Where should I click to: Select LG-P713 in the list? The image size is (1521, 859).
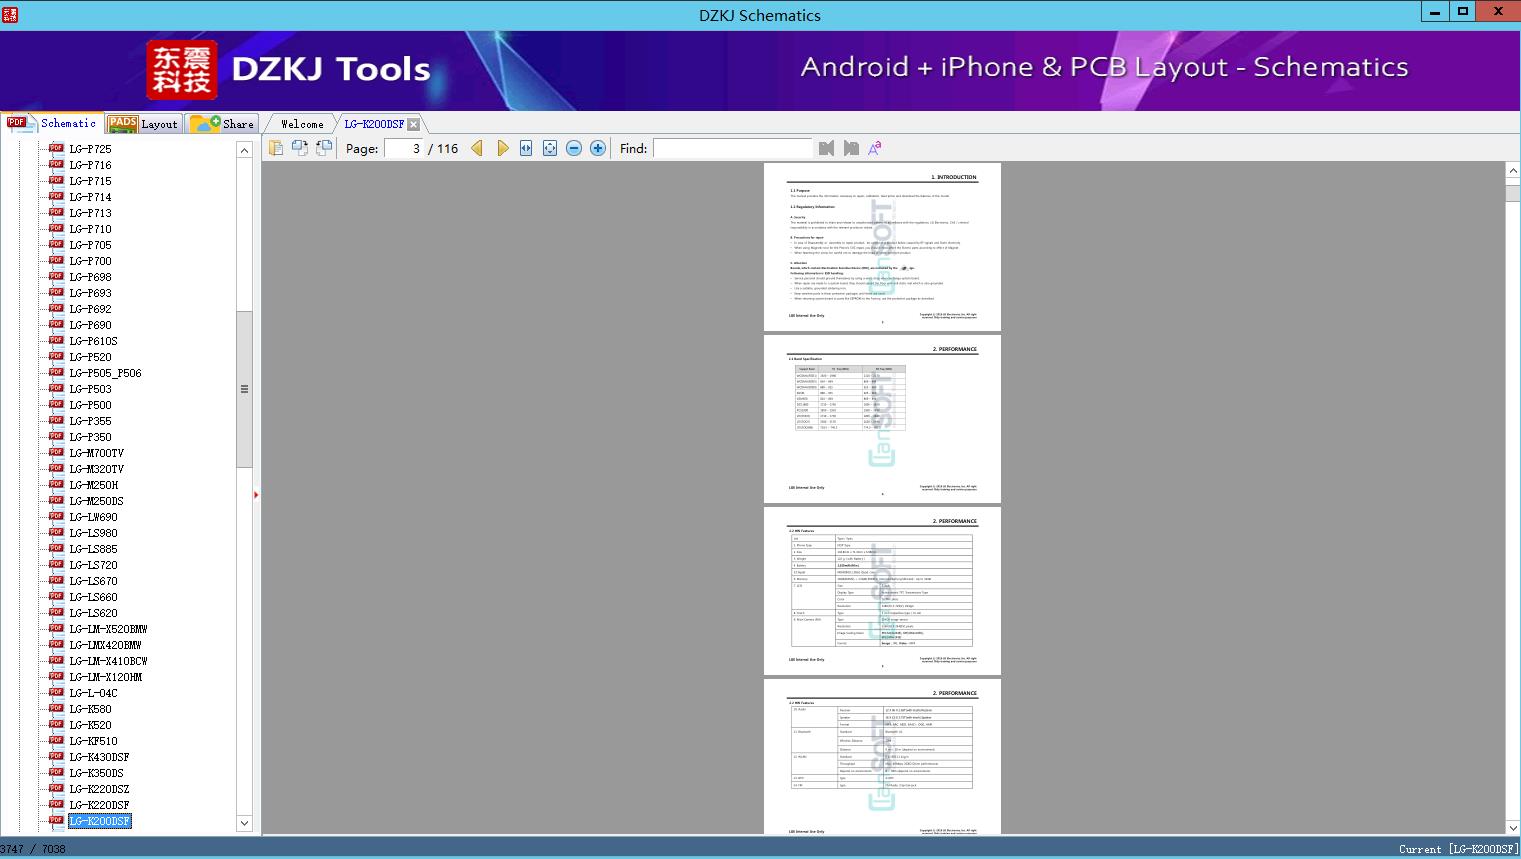coord(91,213)
